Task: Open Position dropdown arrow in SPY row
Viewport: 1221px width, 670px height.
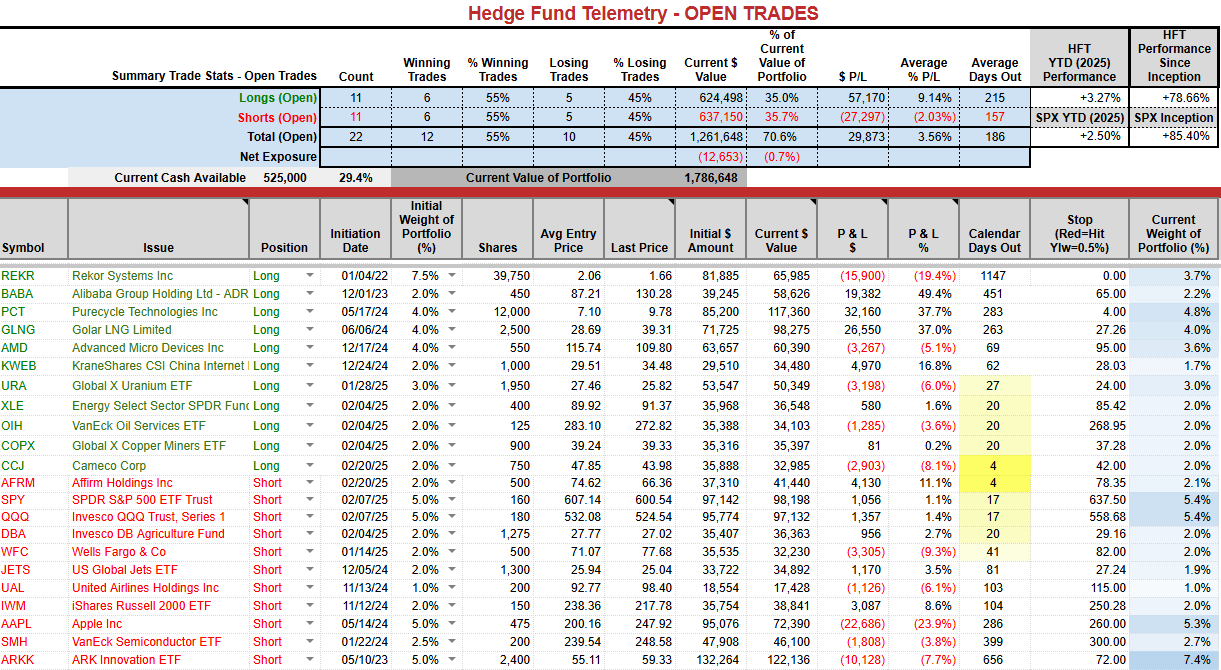Action: tap(309, 500)
